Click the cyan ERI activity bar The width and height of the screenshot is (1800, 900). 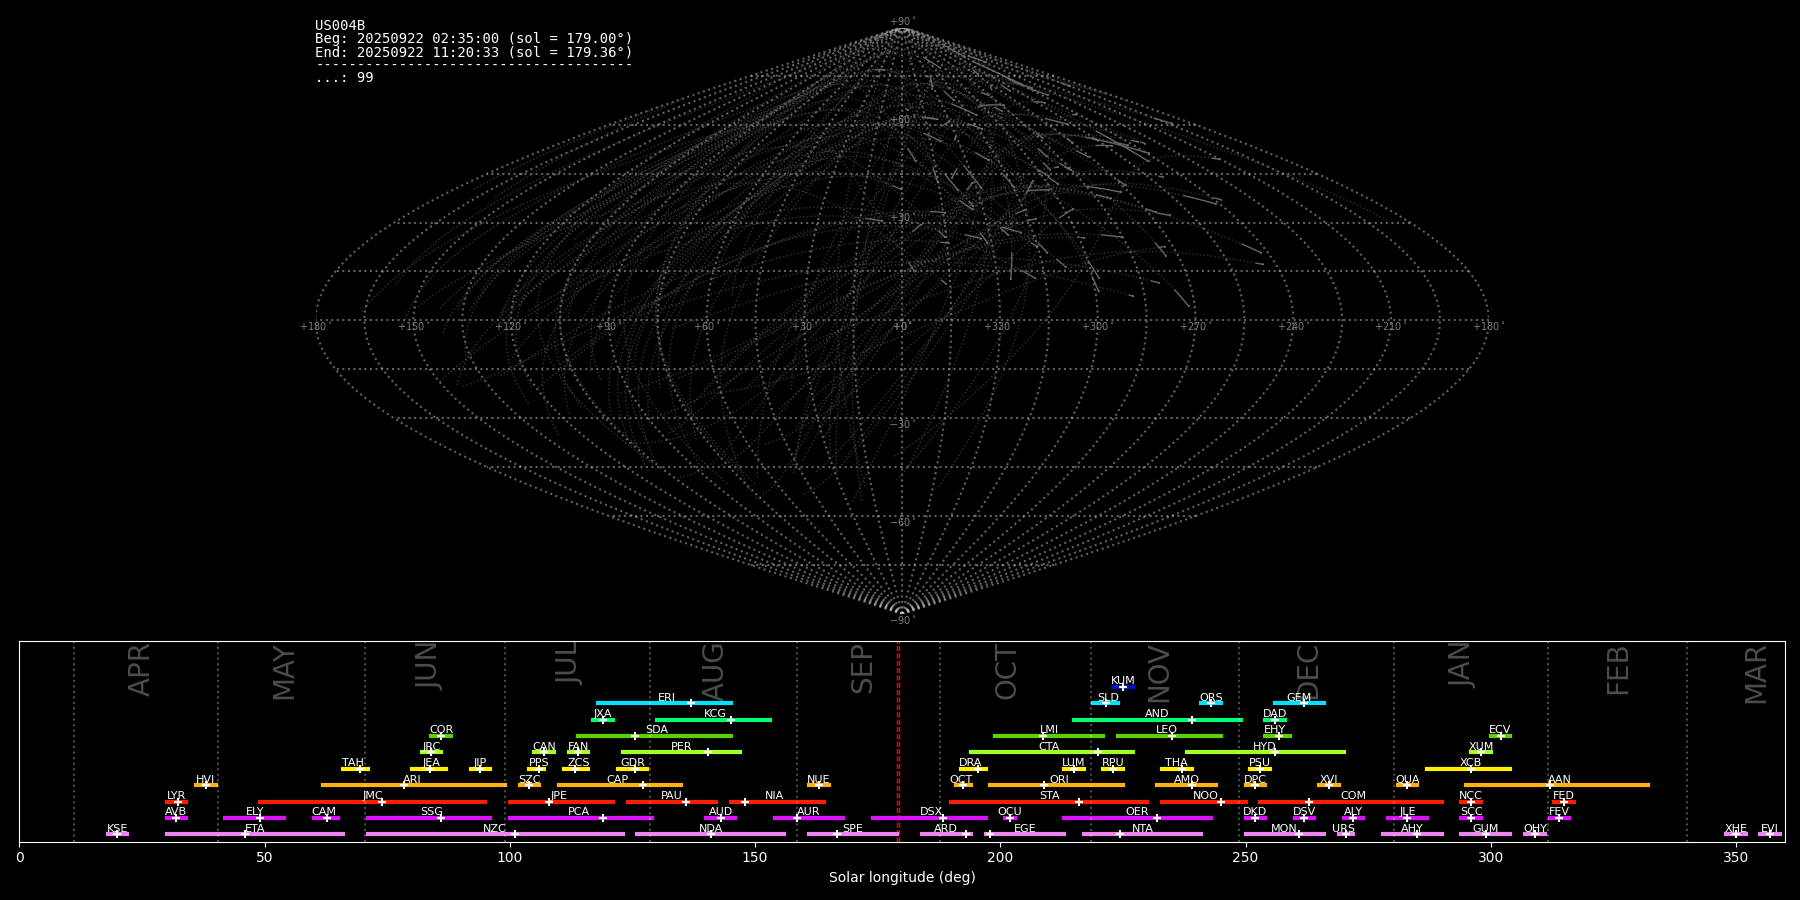(664, 703)
